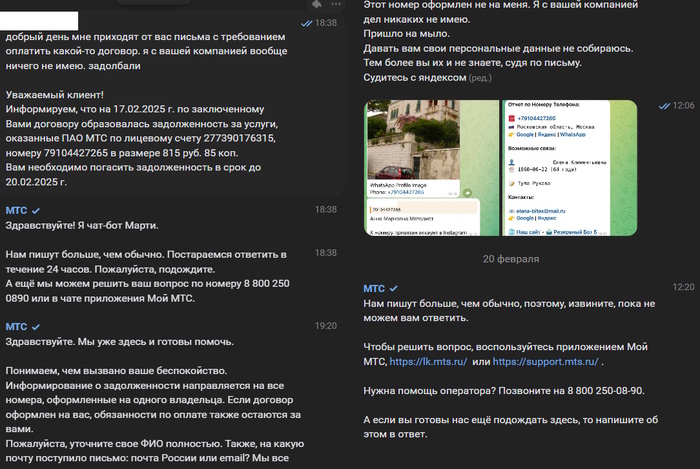Click the read checkmarks beside 12:06
Viewport: 700px width, 469px height.
[x=664, y=105]
